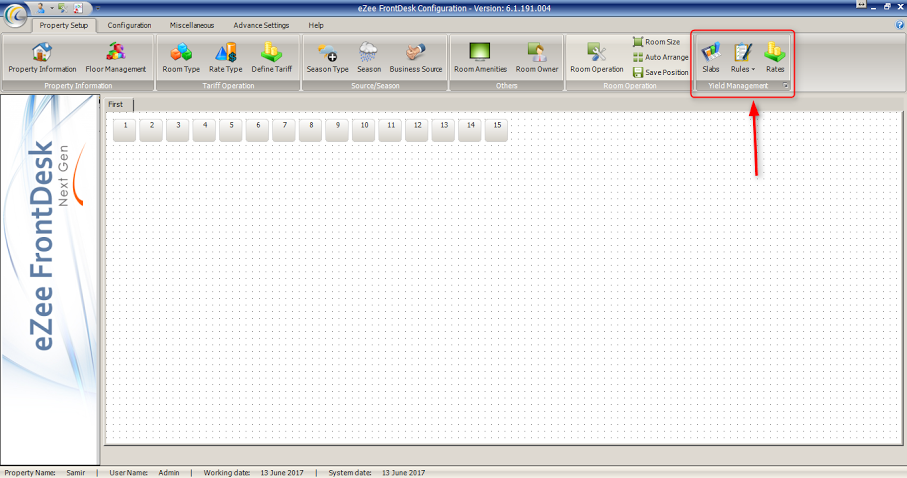
Task: Select room 2
Action: pos(152,130)
